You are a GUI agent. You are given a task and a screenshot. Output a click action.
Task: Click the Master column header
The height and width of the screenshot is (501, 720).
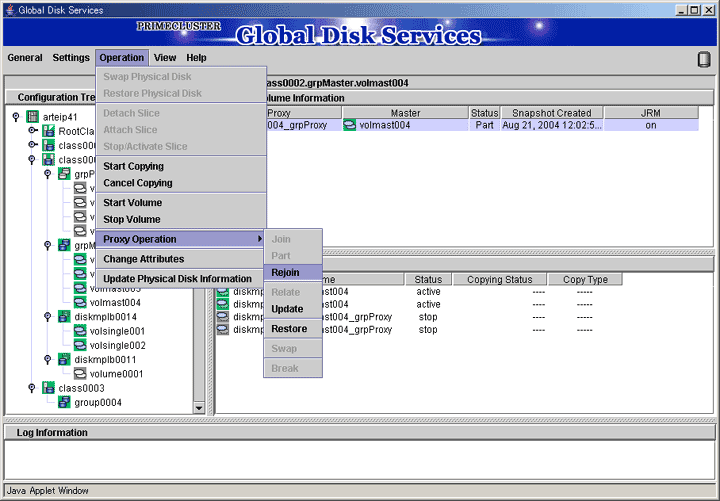pyautogui.click(x=405, y=113)
